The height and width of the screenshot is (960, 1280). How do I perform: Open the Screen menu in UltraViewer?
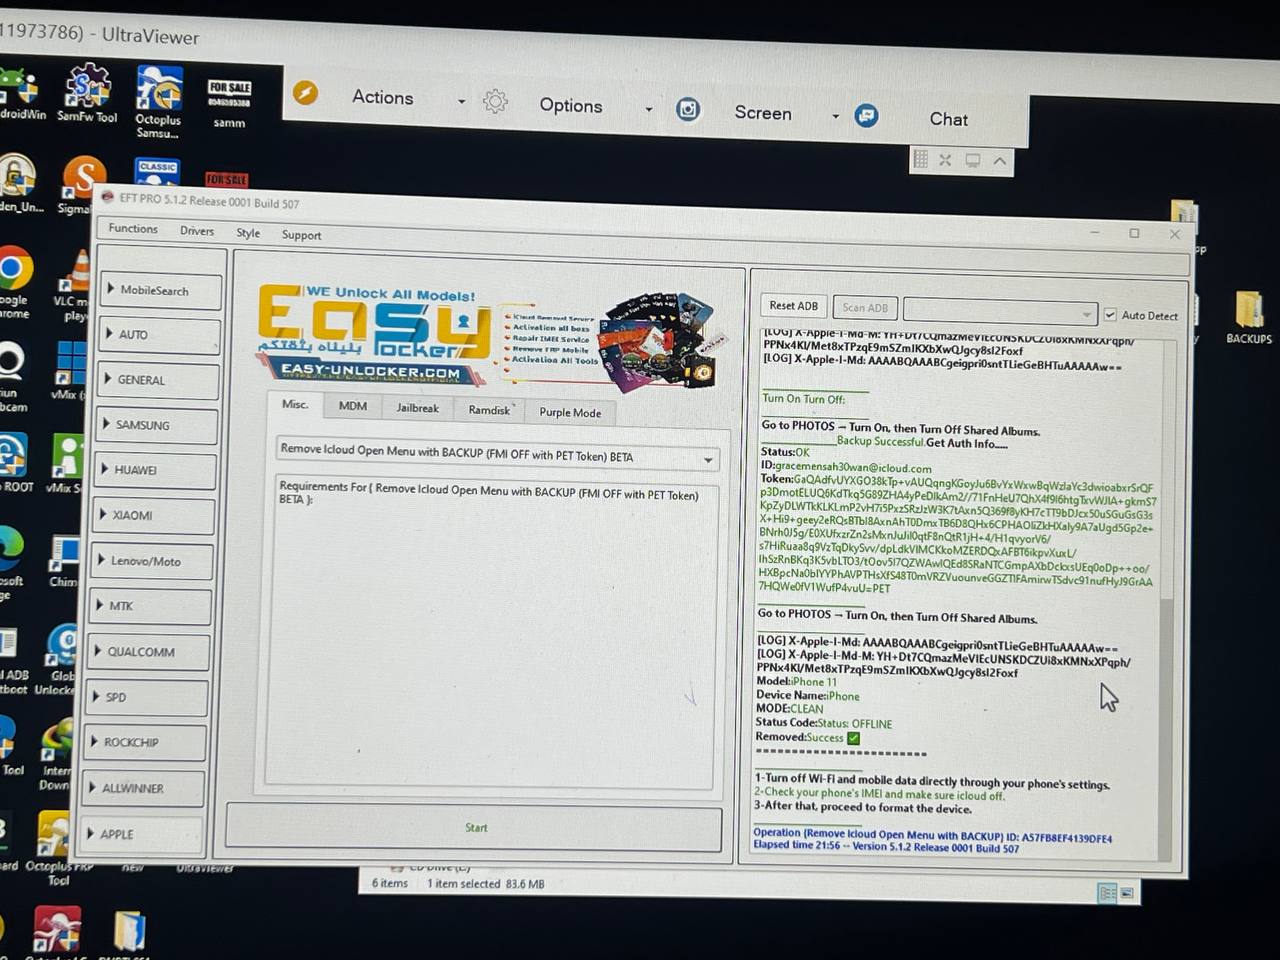pyautogui.click(x=763, y=113)
